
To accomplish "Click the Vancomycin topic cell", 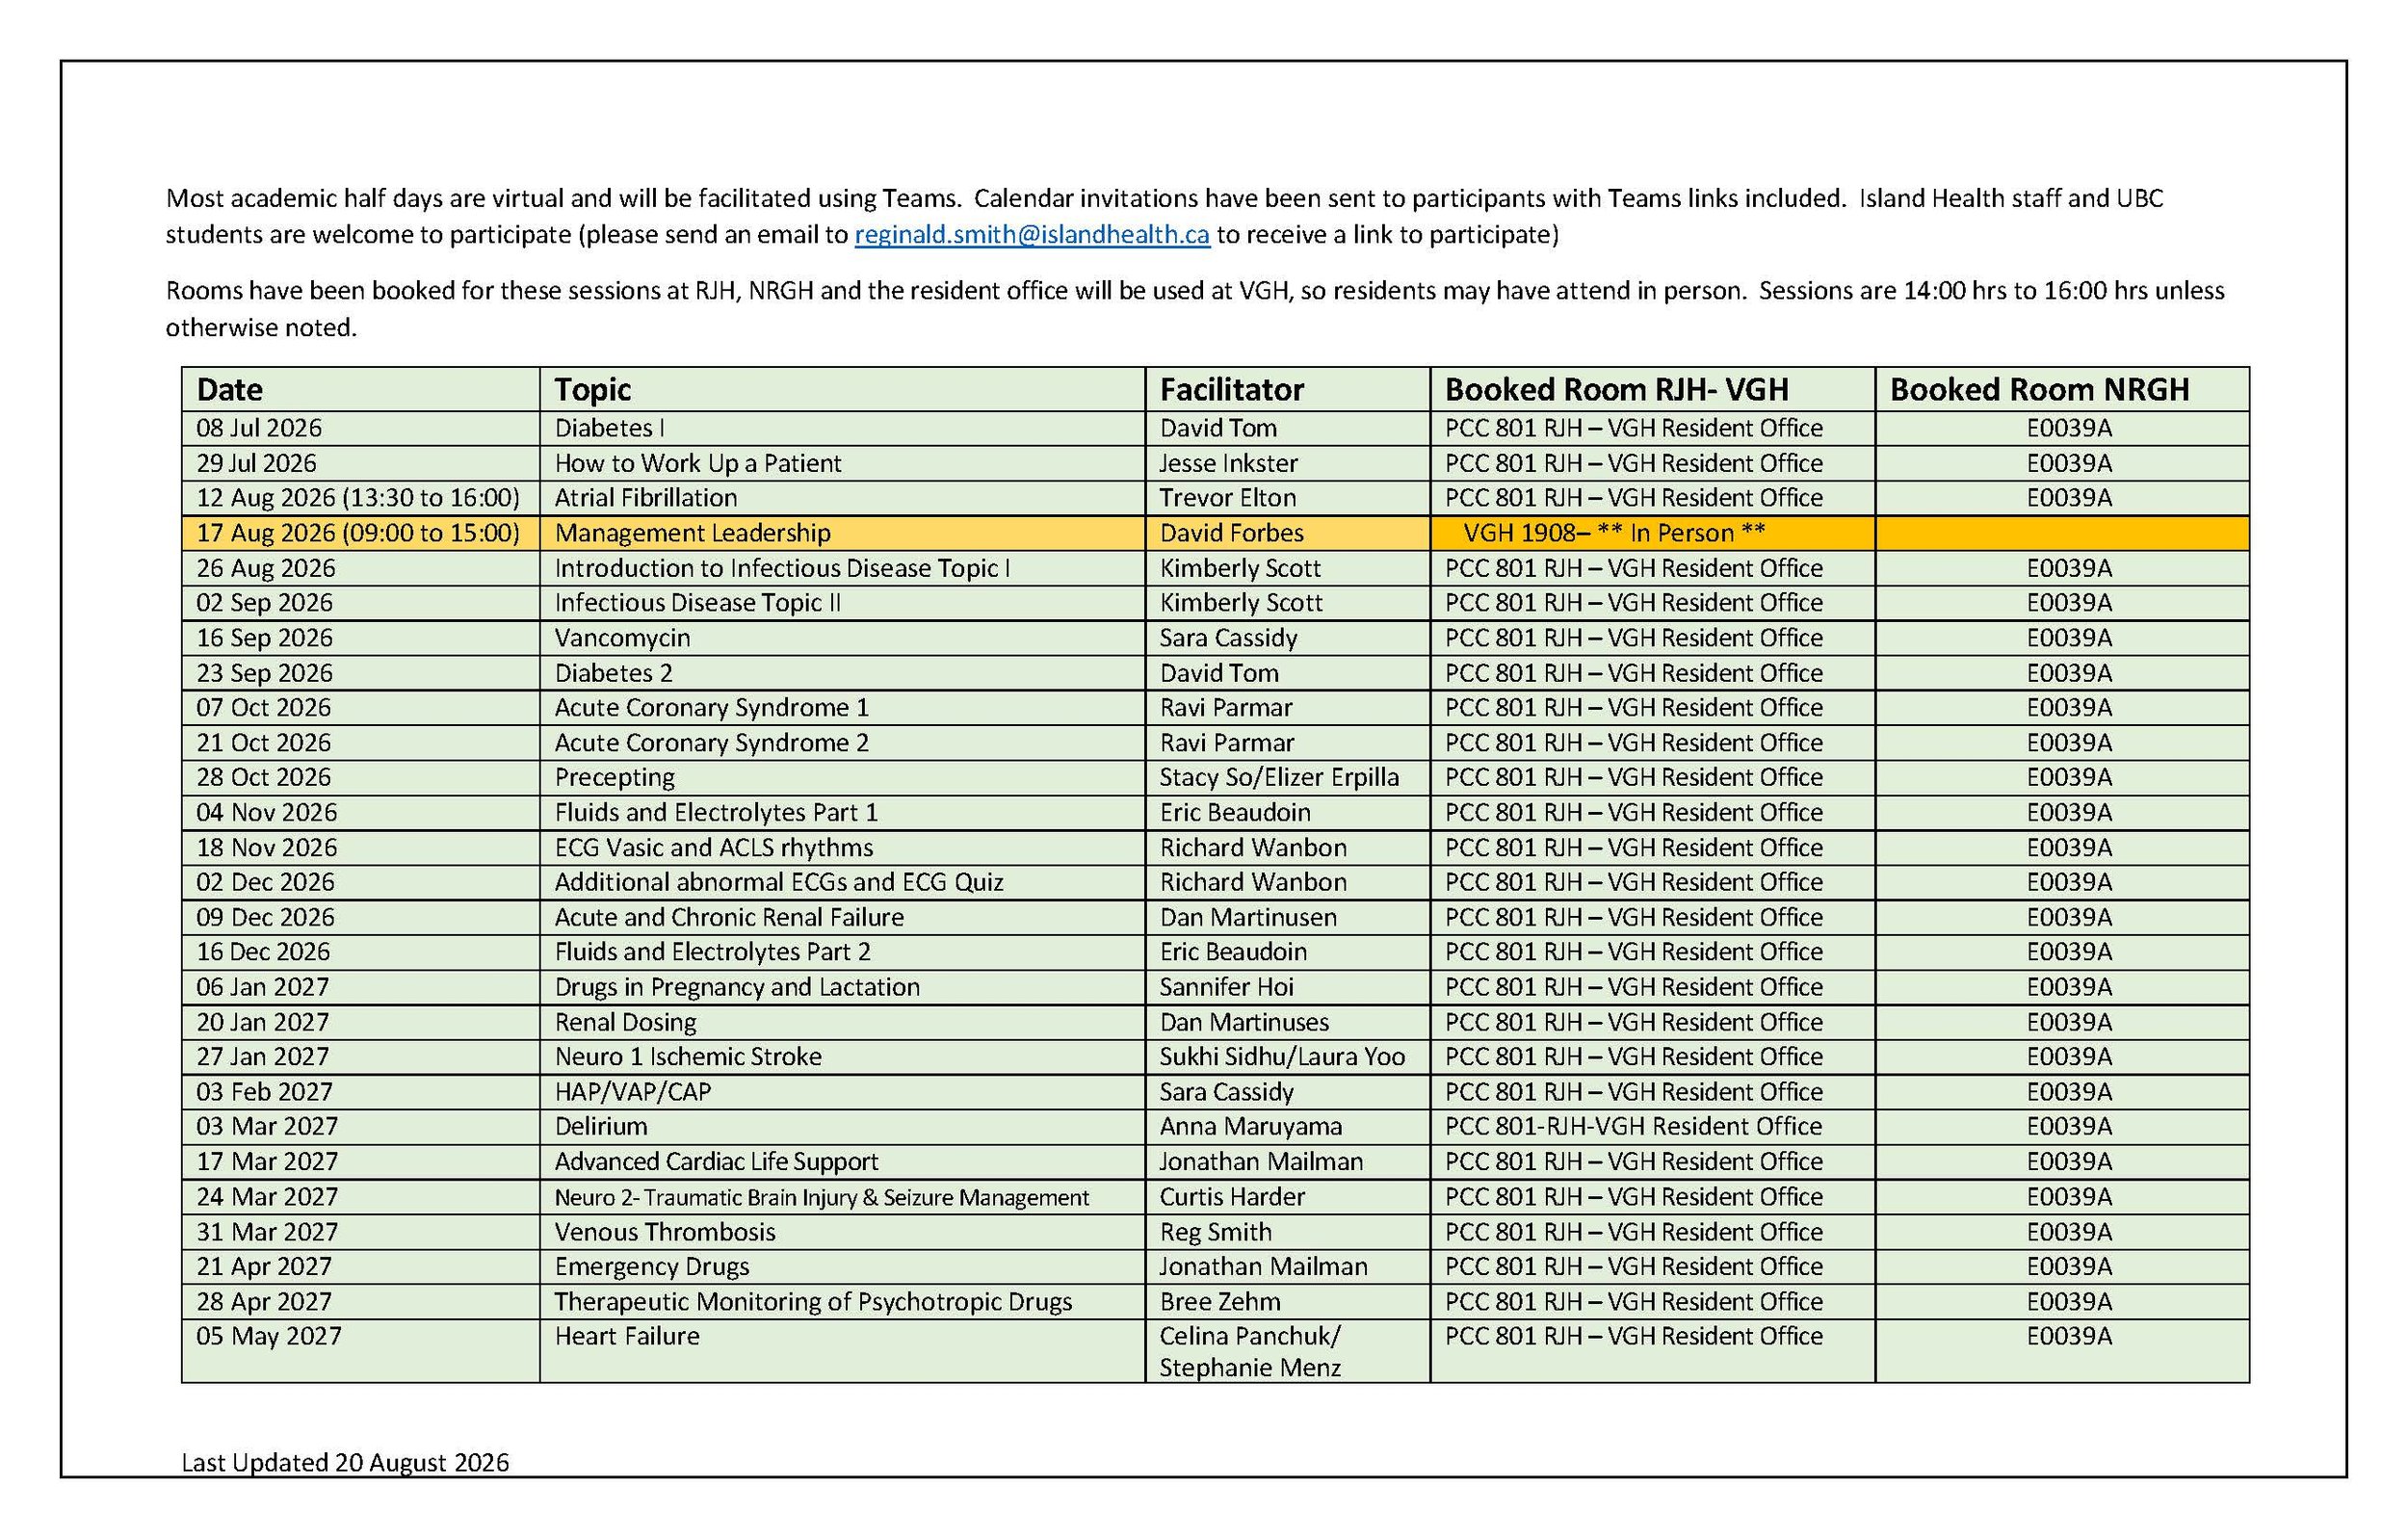I will 842,638.
